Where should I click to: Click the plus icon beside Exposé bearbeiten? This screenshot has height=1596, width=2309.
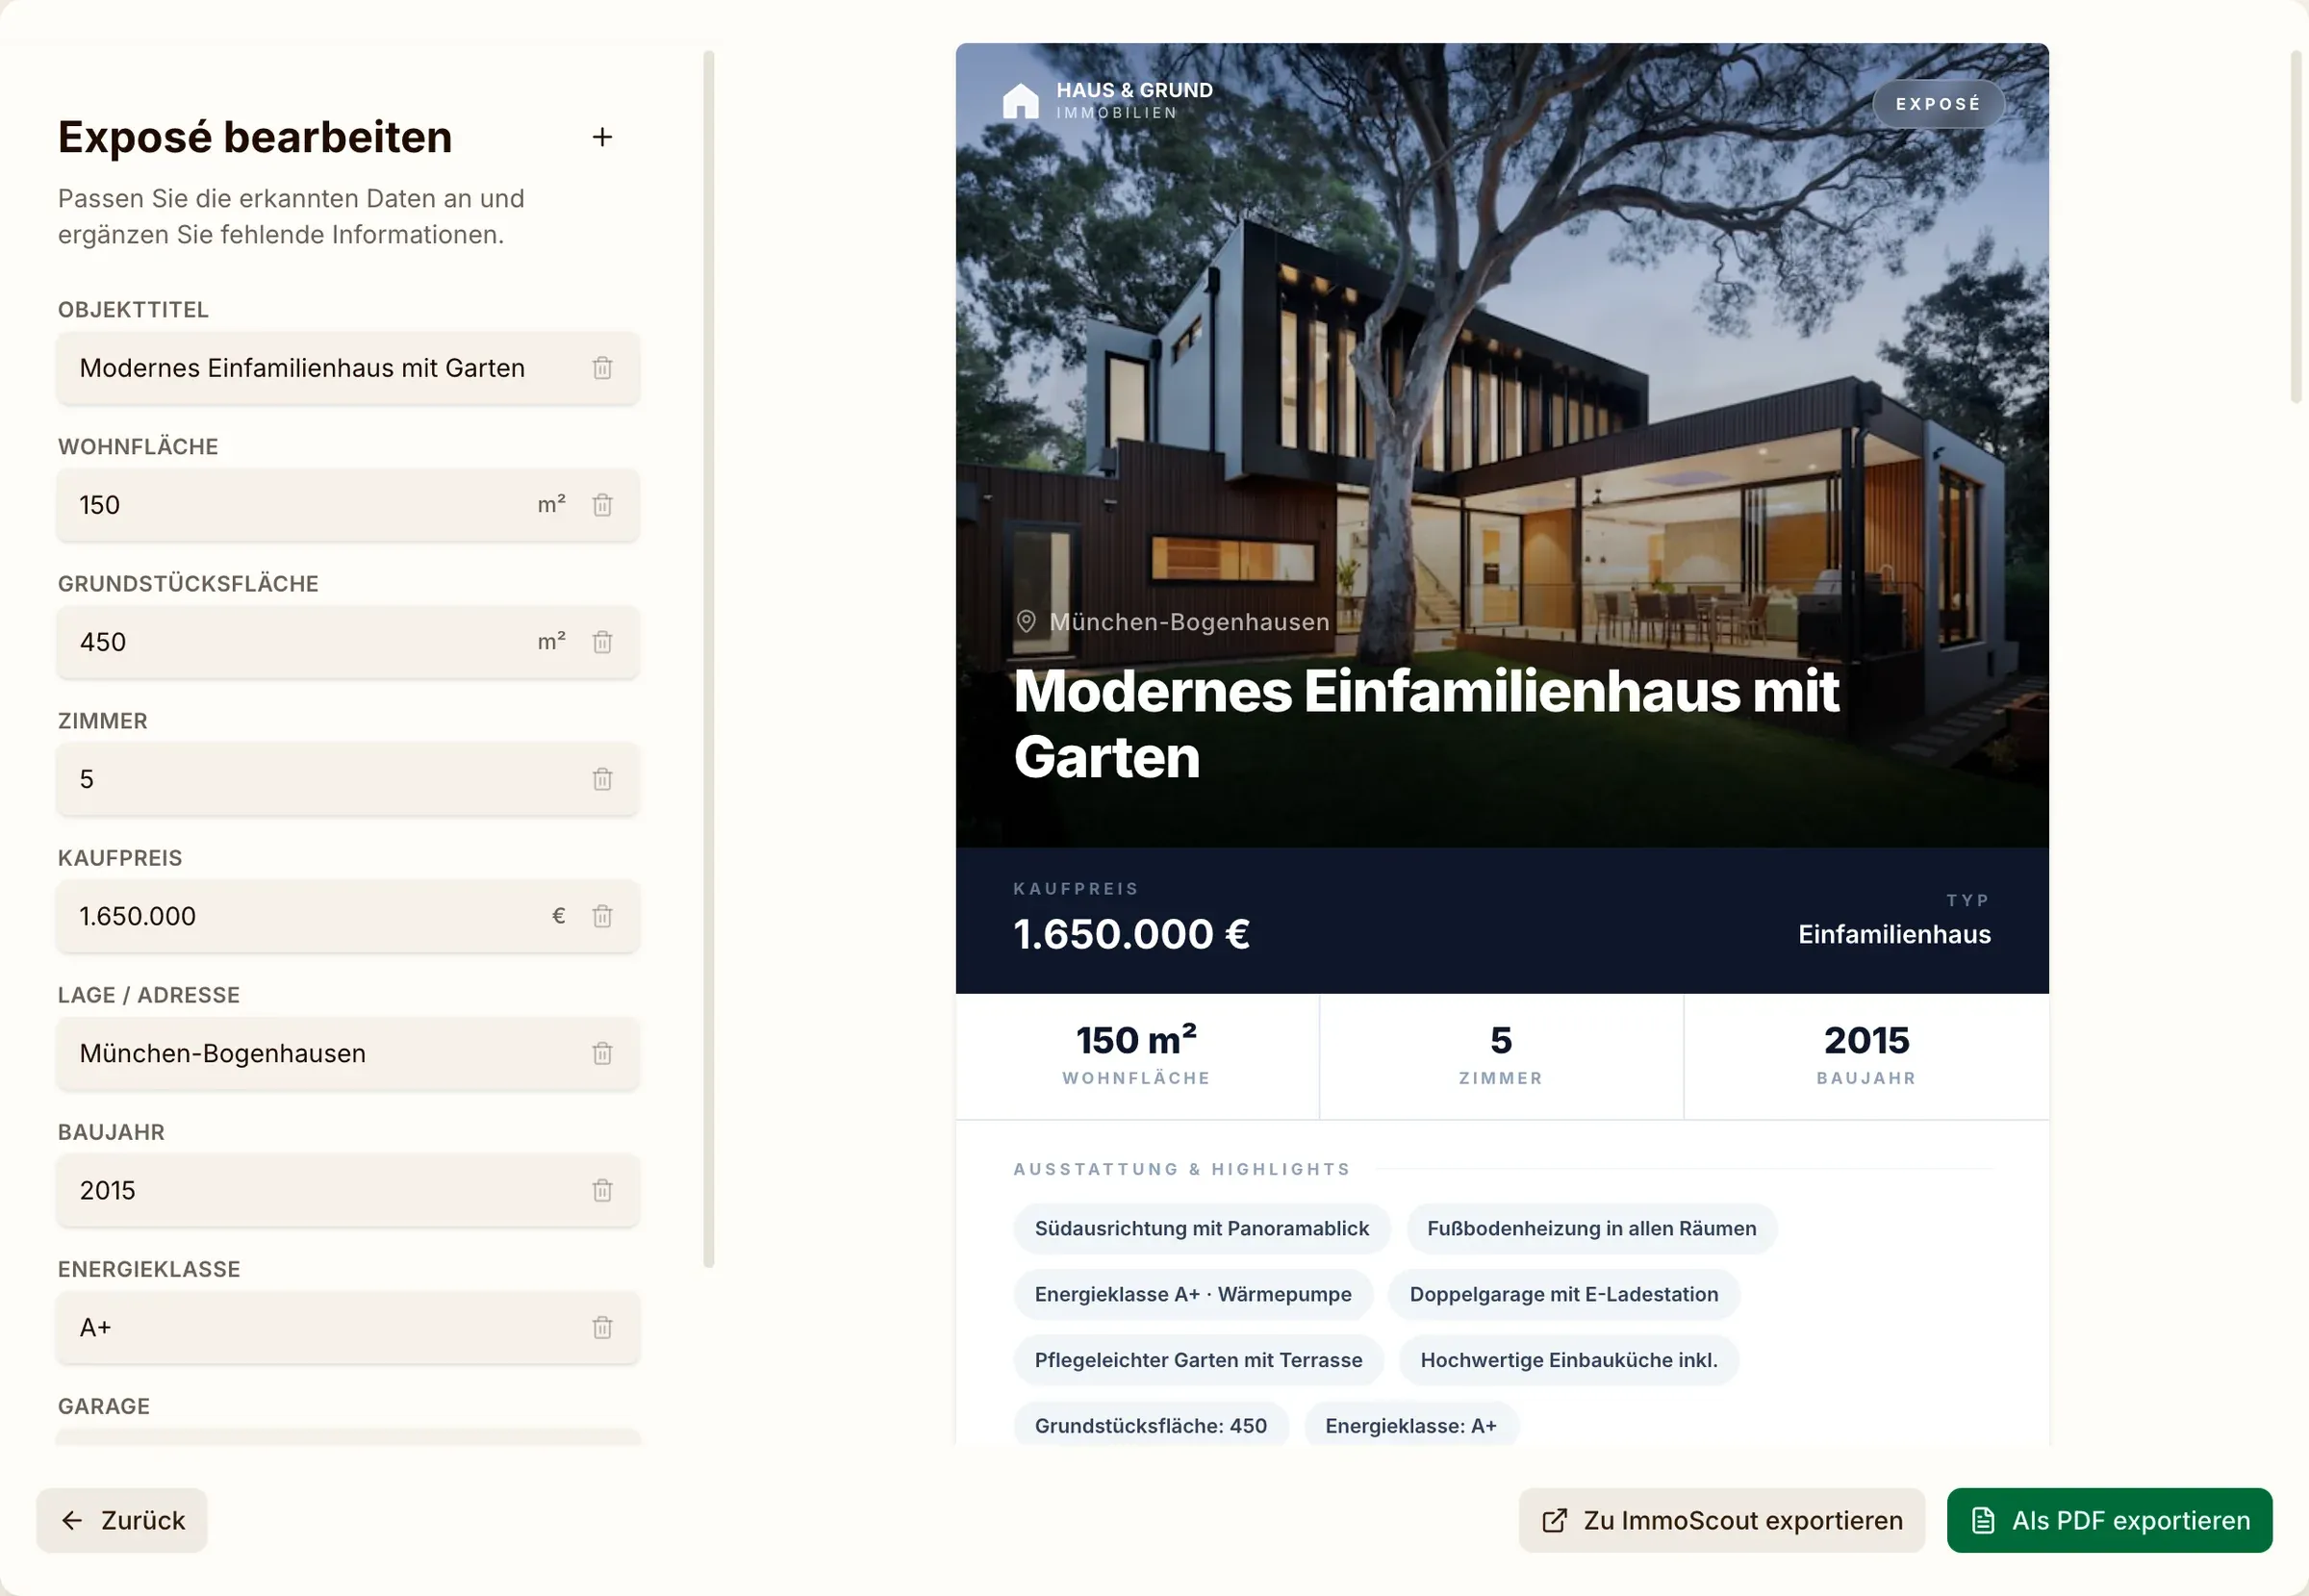click(x=602, y=137)
